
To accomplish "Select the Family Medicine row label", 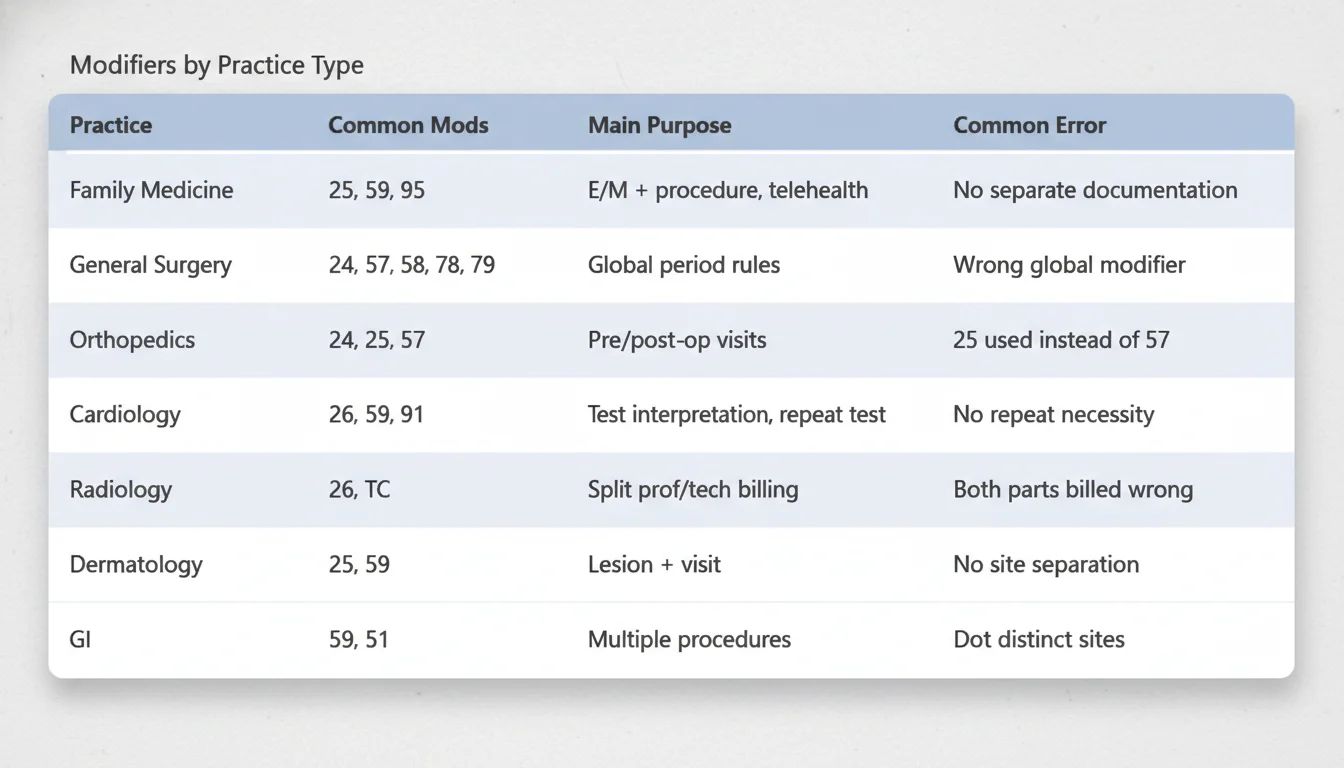I will coord(151,190).
